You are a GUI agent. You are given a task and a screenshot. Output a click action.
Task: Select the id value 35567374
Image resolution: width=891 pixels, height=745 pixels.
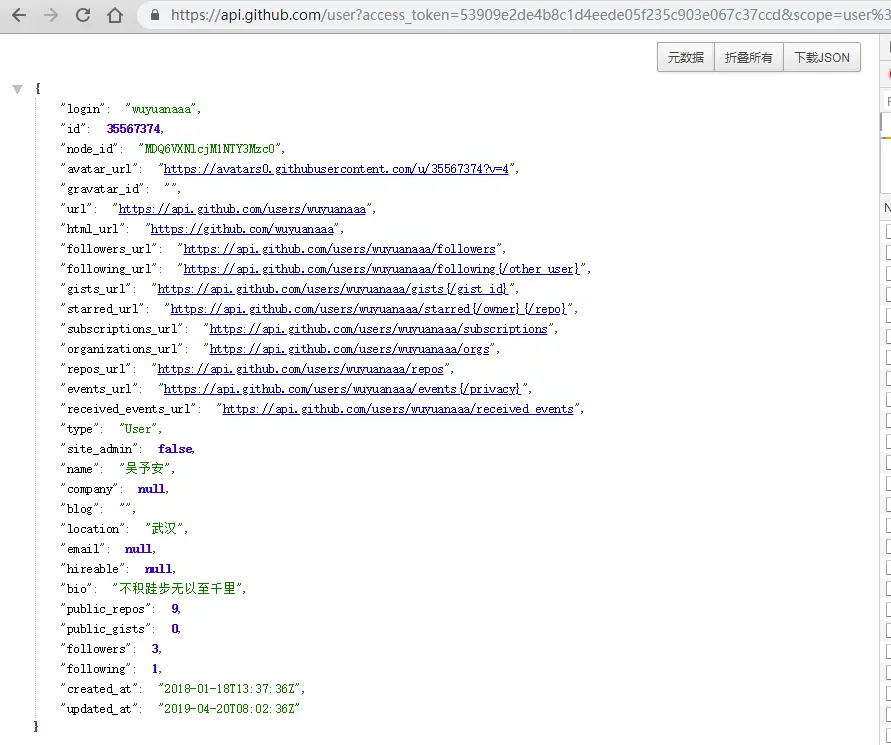pos(134,129)
